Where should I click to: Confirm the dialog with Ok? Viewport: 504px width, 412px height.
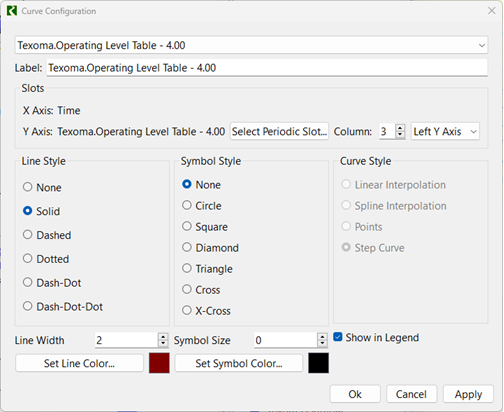point(355,394)
